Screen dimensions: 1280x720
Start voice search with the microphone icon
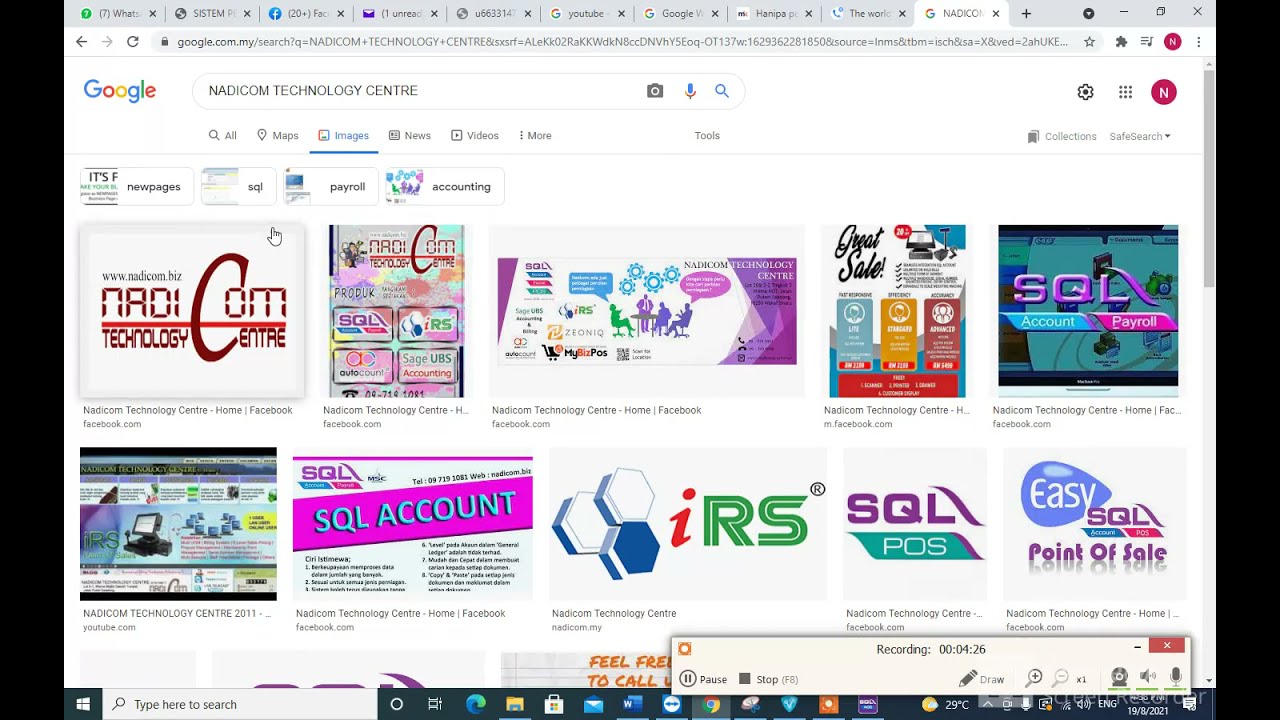tap(690, 91)
